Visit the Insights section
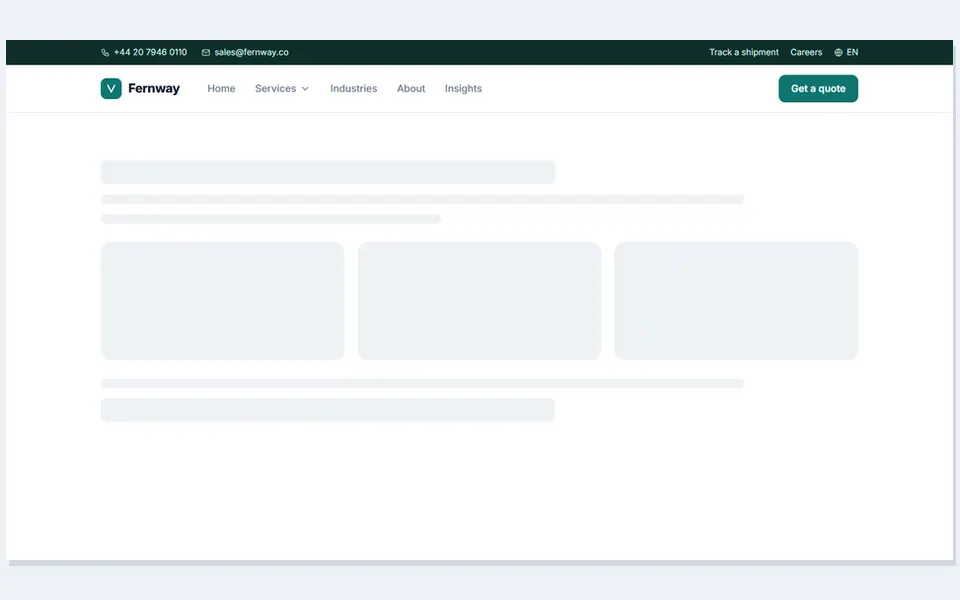 click(463, 88)
